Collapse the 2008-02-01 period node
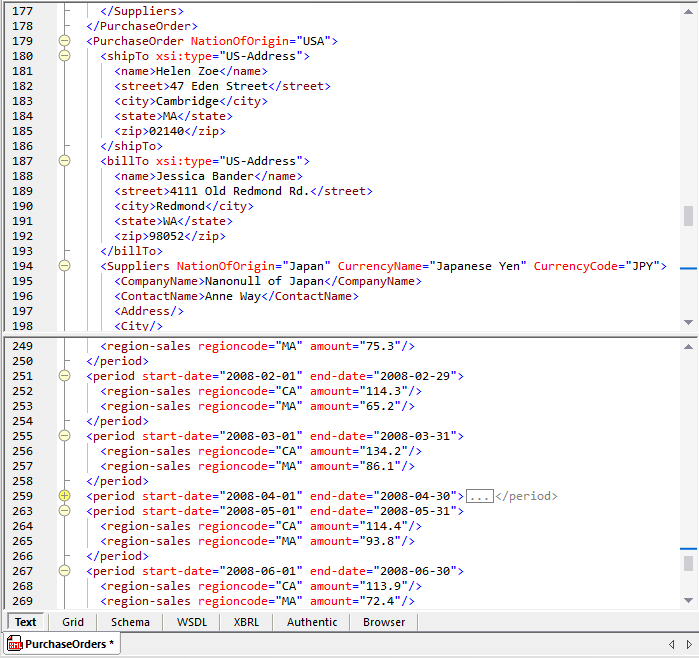 click(x=65, y=376)
